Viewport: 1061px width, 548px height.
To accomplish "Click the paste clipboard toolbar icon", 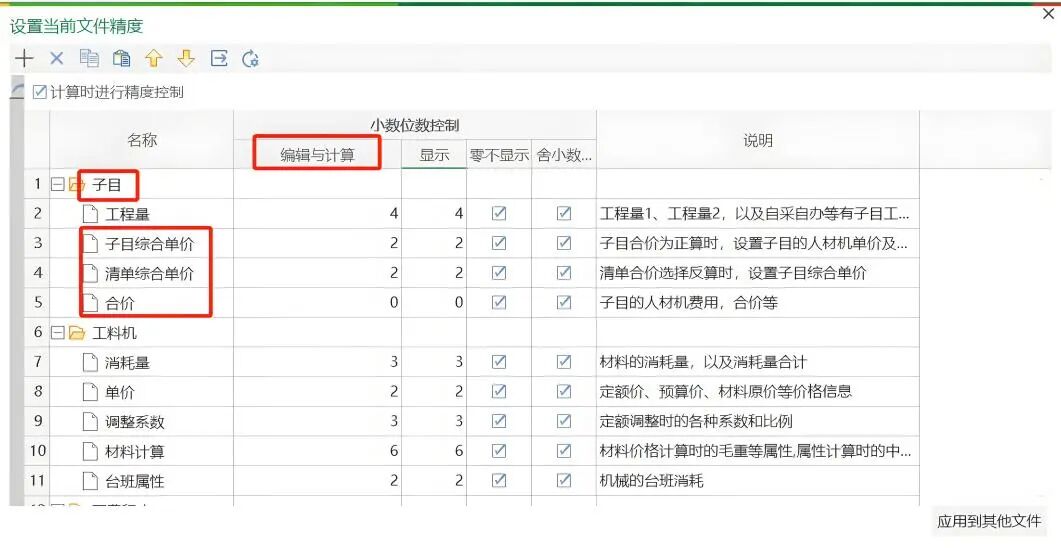I will [x=122, y=59].
